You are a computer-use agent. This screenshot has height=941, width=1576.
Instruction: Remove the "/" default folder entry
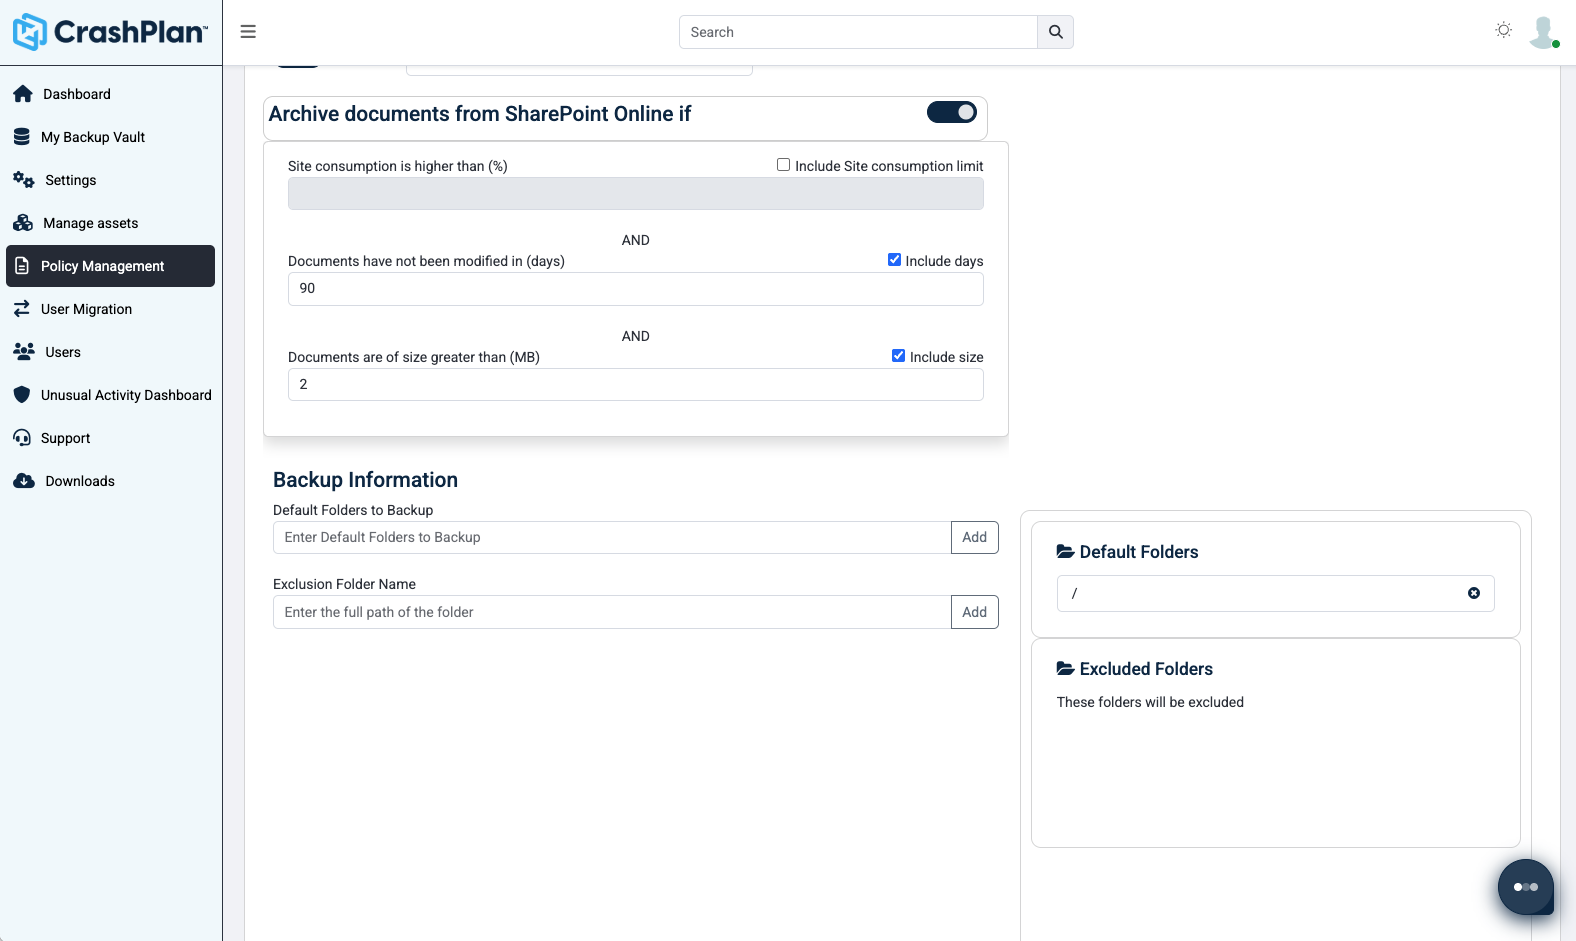1474,593
